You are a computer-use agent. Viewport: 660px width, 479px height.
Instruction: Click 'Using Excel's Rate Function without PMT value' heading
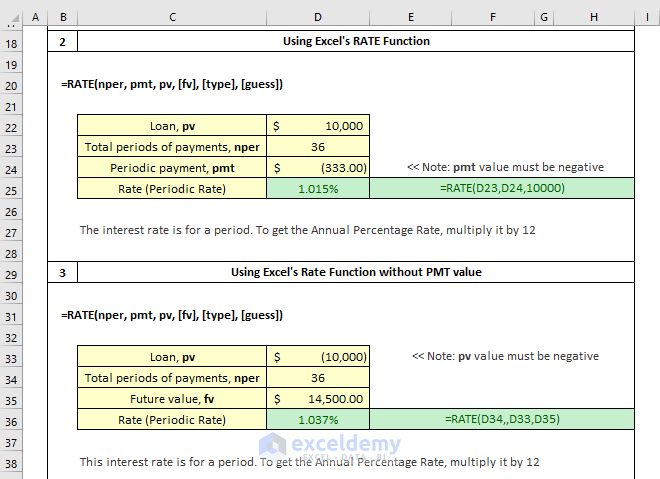(x=356, y=272)
